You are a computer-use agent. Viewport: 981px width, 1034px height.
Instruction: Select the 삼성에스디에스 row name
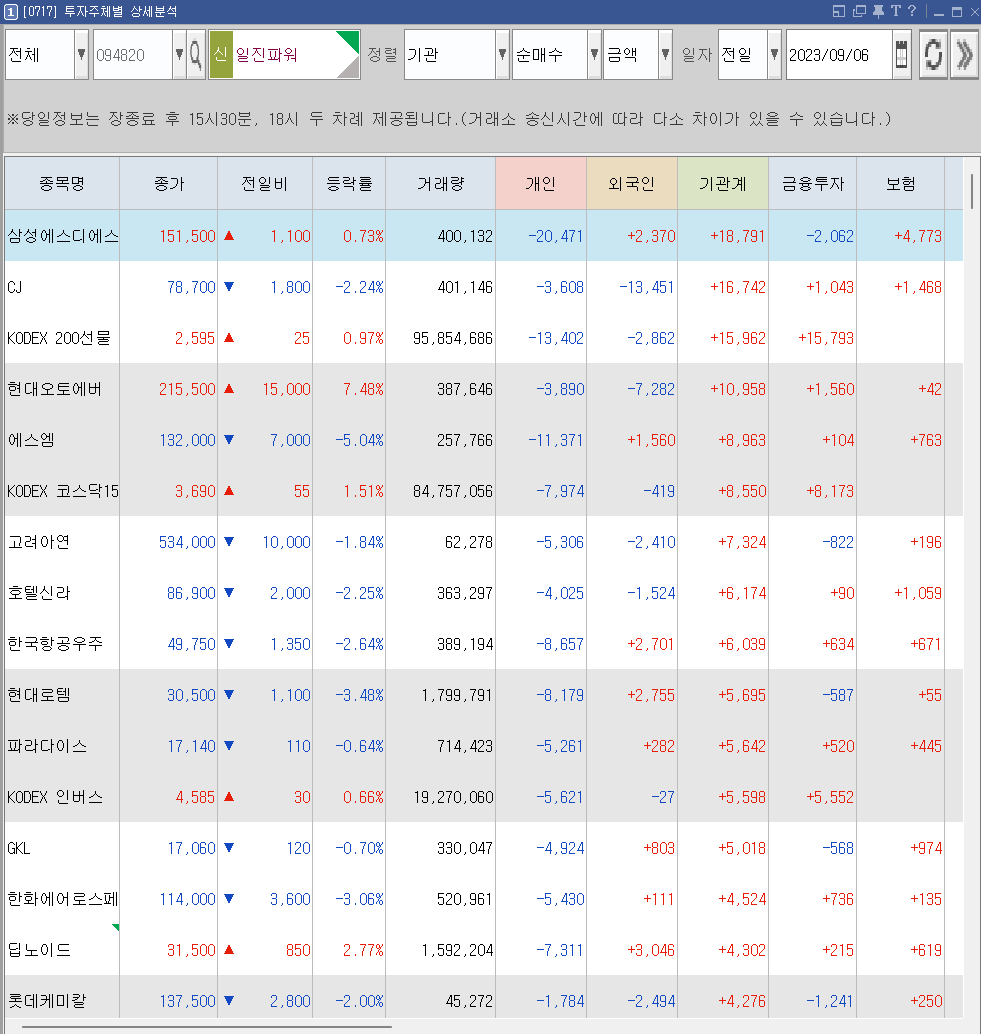pos(63,236)
